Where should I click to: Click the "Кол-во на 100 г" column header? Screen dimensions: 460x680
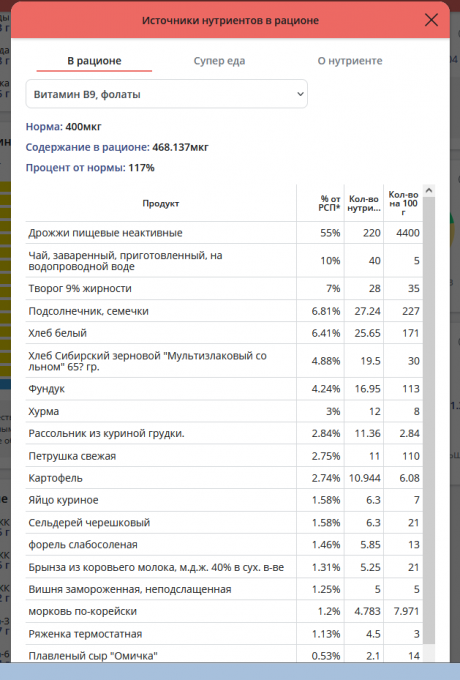click(x=403, y=203)
